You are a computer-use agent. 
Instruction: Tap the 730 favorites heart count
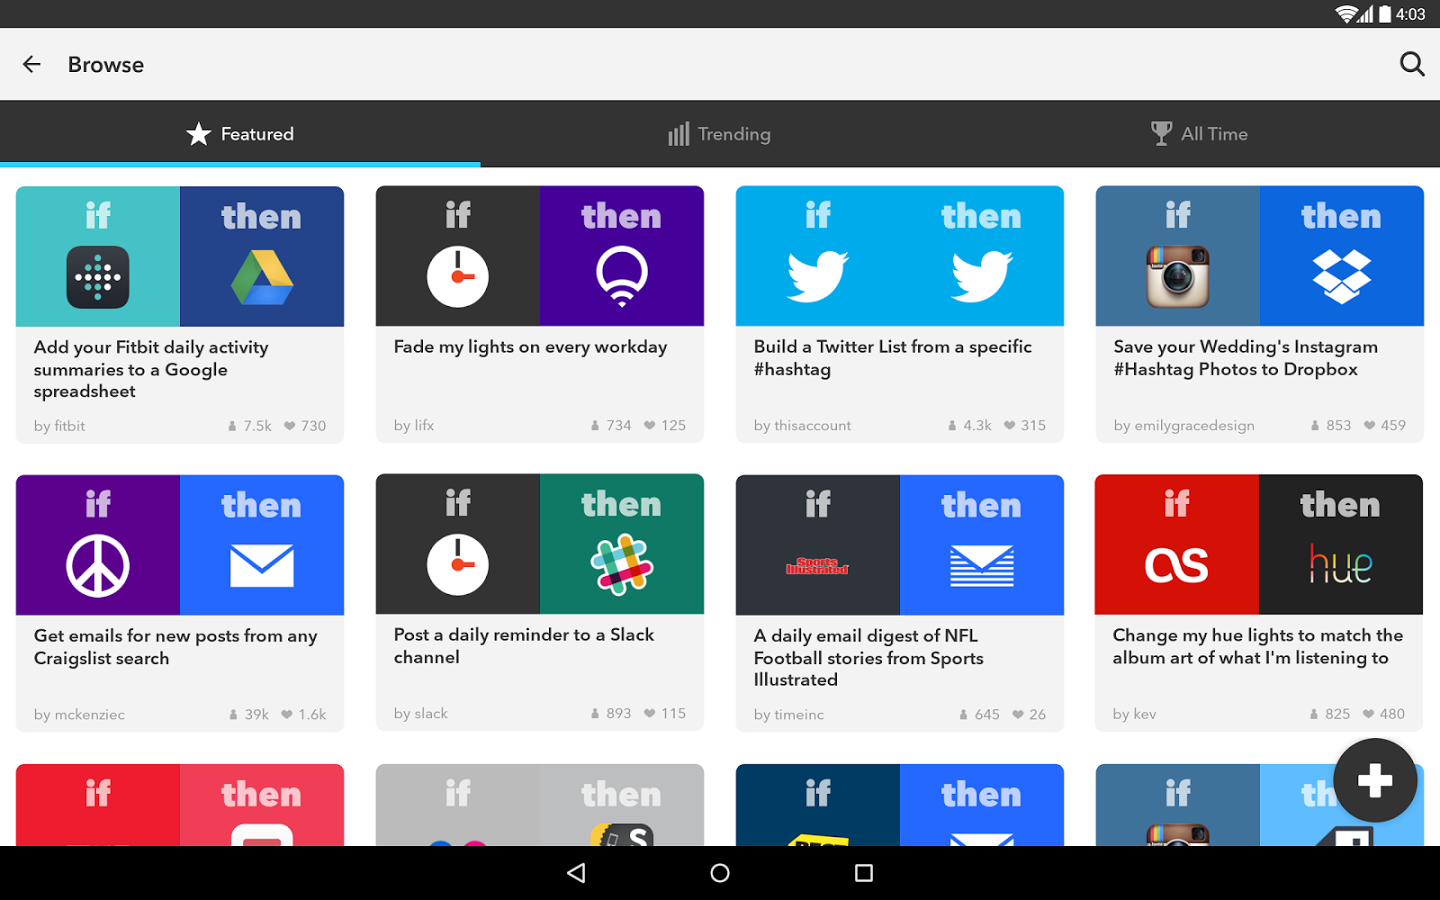pyautogui.click(x=305, y=426)
